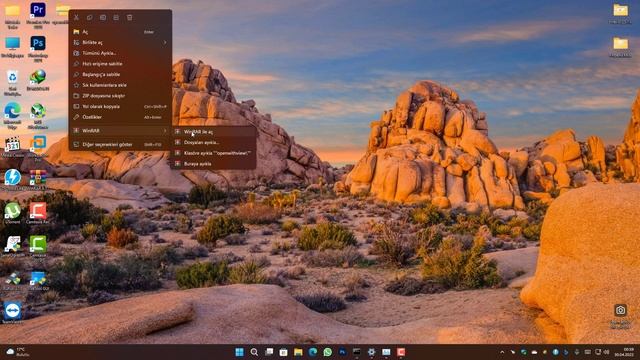Choose 'Diğer seçenekleri göster' entry

[120, 144]
